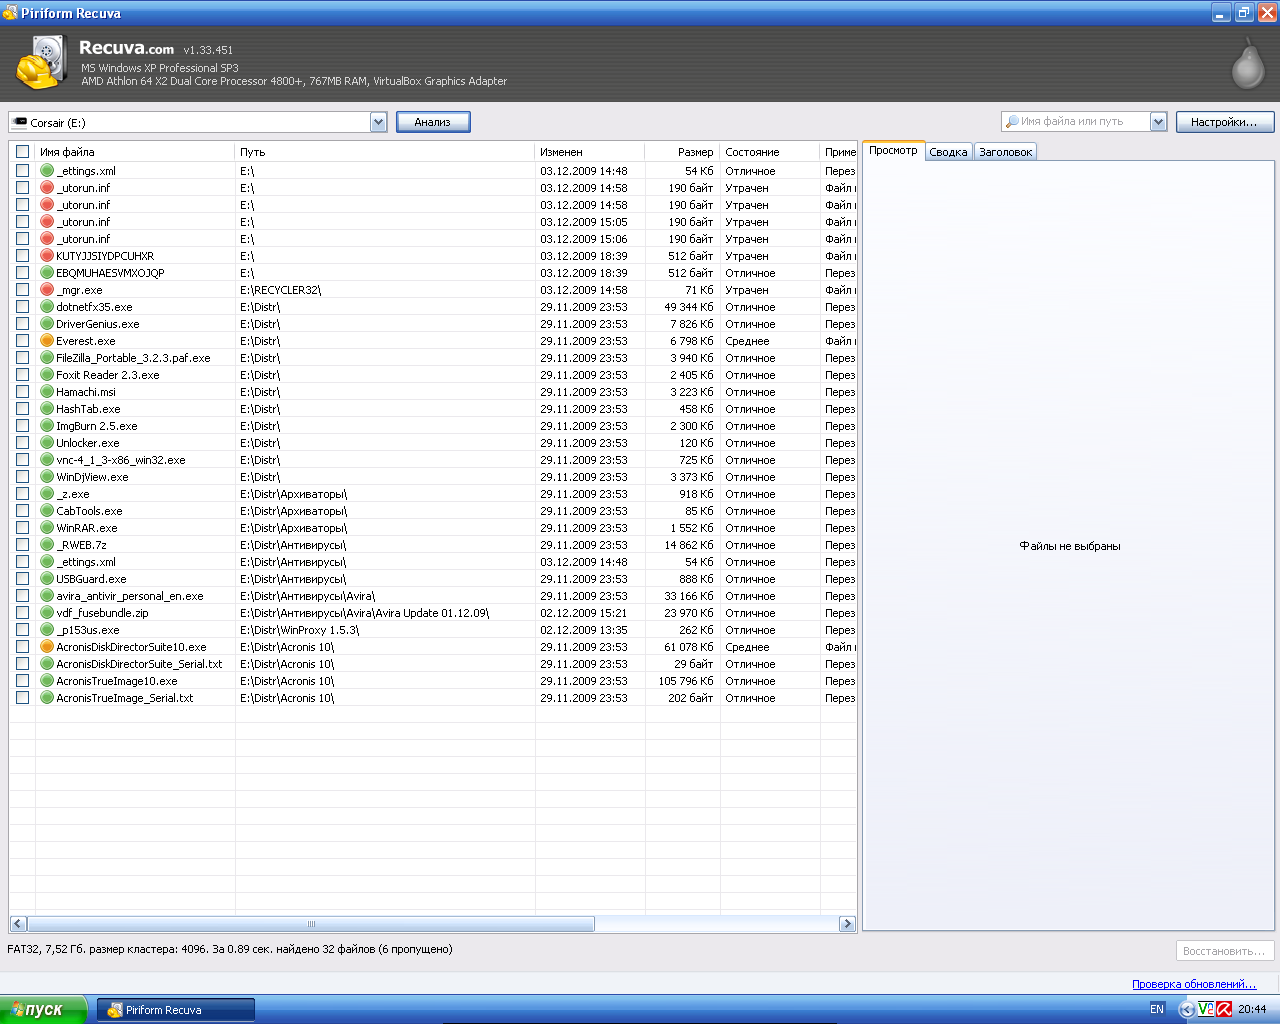This screenshot has width=1280, height=1024.
Task: Open the file name filter dropdown arrow
Action: point(1158,122)
